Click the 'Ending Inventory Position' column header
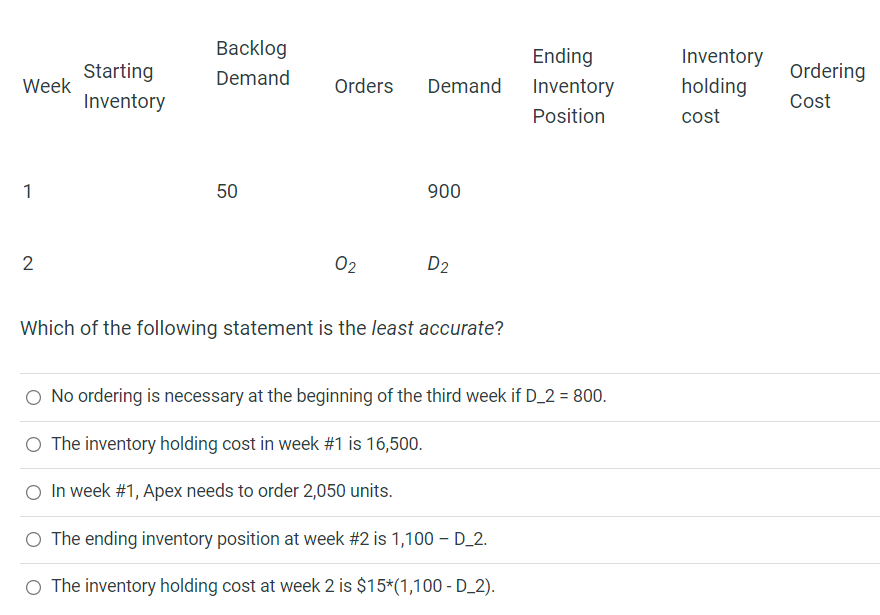 [572, 86]
